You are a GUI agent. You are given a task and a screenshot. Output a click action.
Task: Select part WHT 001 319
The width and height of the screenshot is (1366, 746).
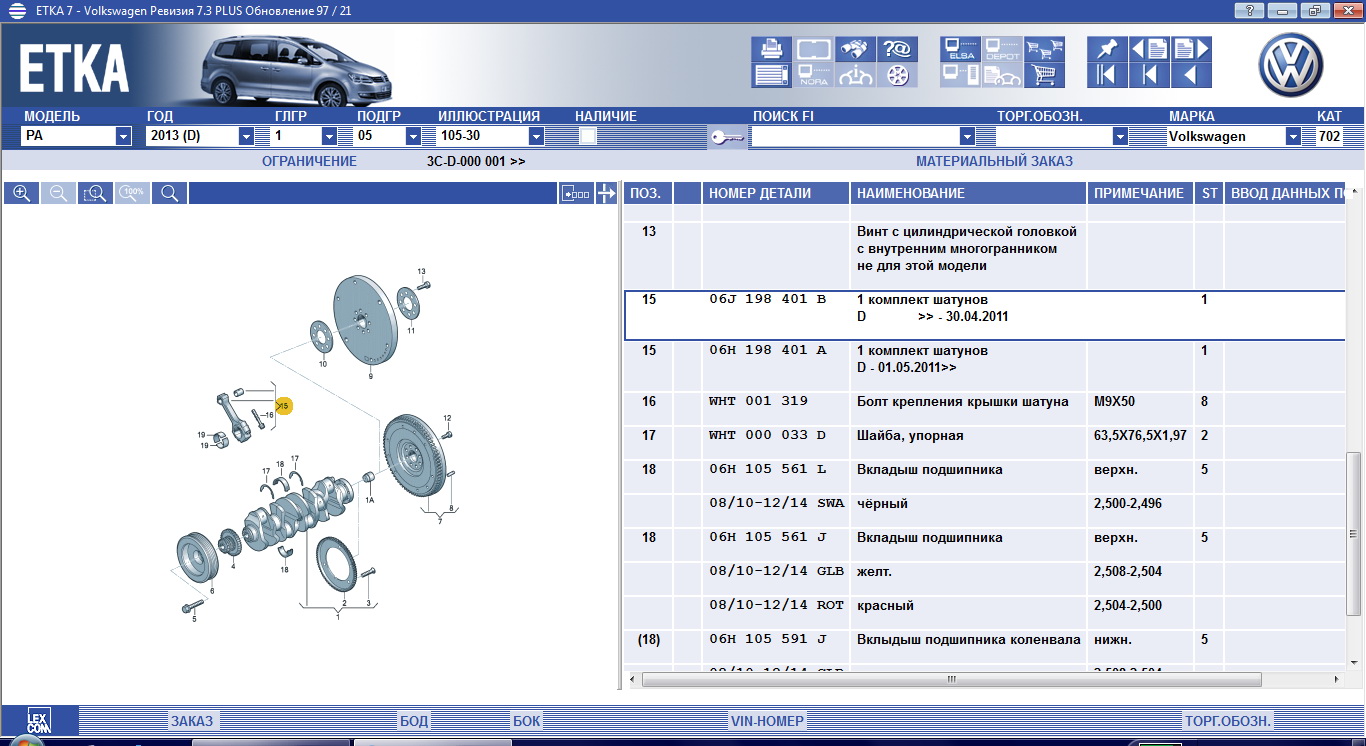point(758,401)
